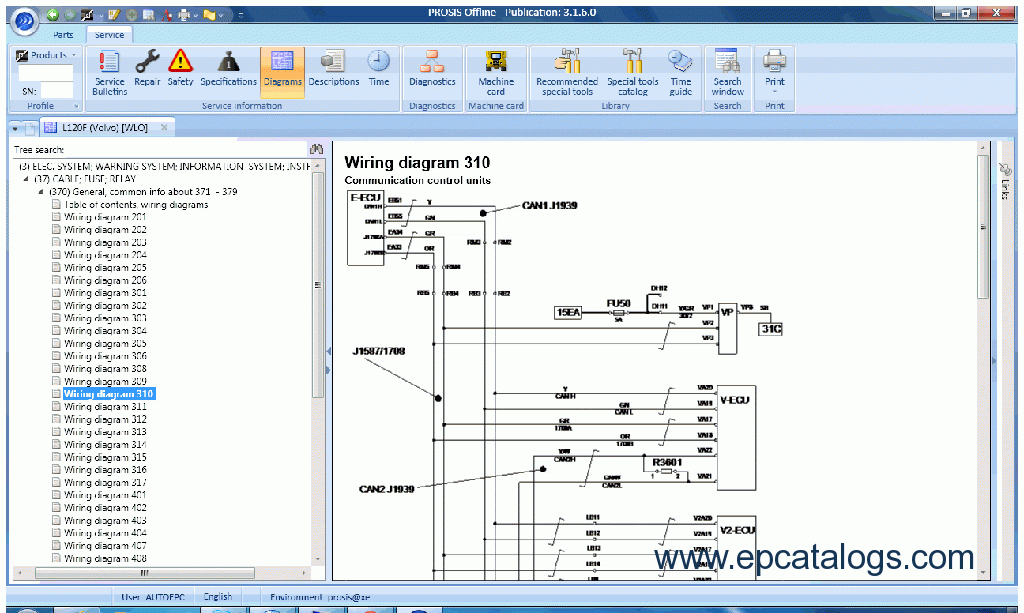Click the green plus quick access icon
The width and height of the screenshot is (1024, 613).
coord(133,14)
